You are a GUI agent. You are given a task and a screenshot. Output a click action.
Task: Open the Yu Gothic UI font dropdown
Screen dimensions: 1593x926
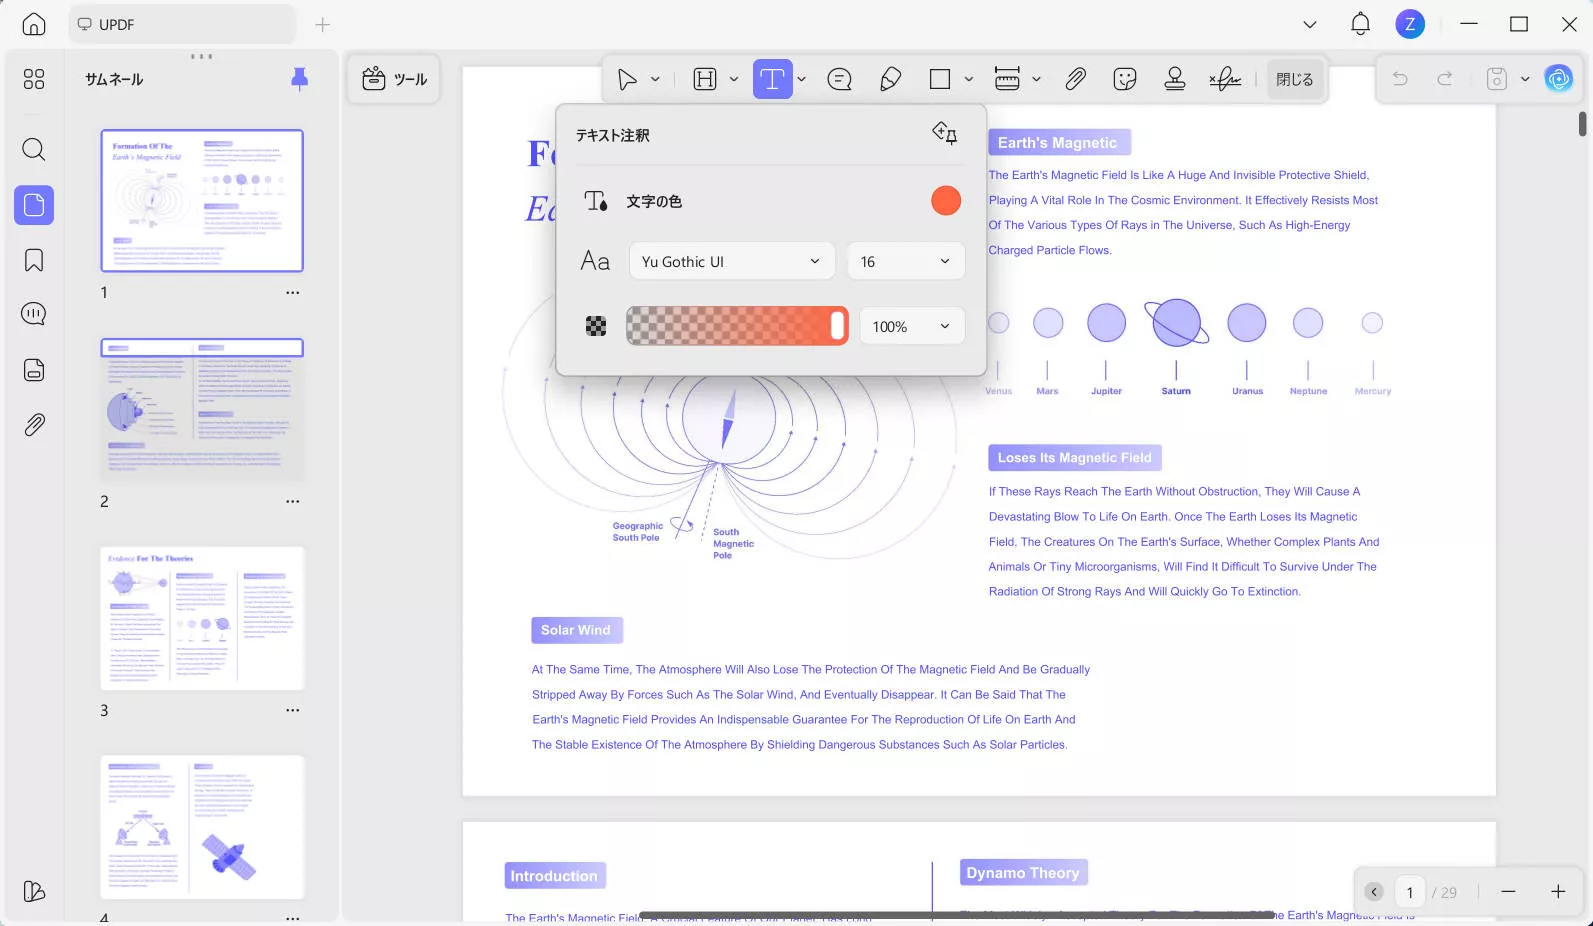pos(732,261)
